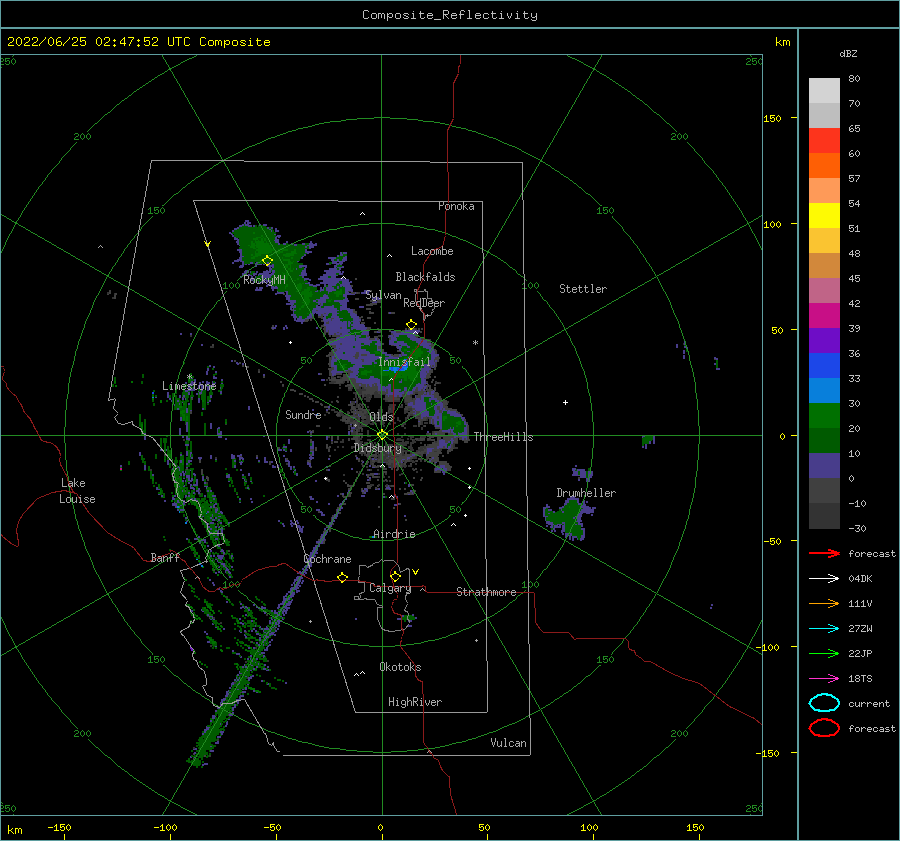Click the Sylvan label
900x841 pixels.
click(x=383, y=296)
